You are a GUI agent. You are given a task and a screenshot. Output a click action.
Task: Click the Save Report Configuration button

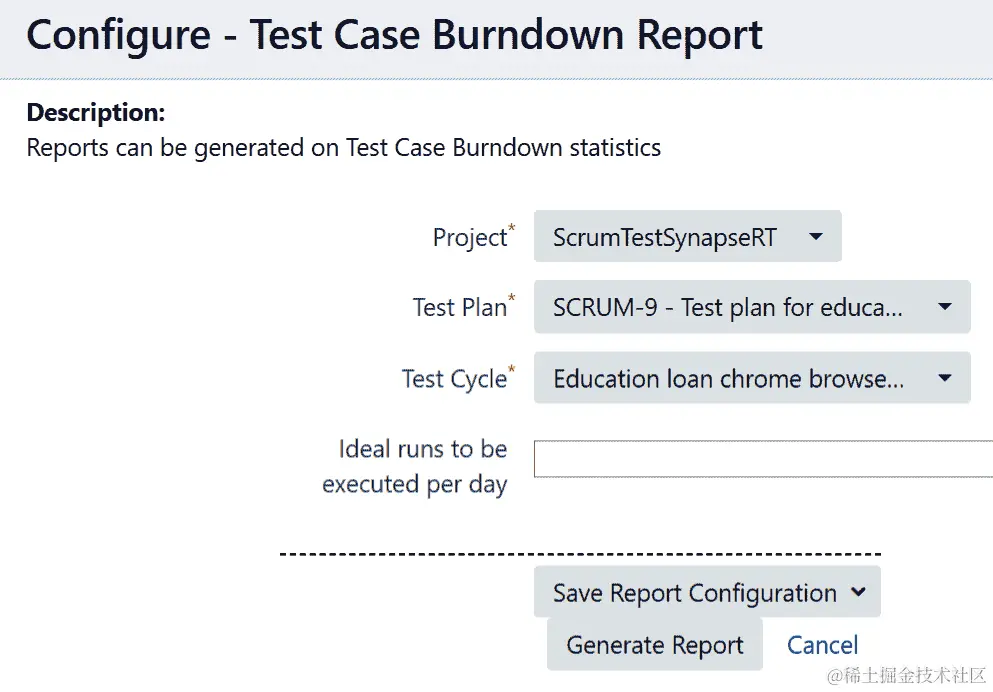695,592
